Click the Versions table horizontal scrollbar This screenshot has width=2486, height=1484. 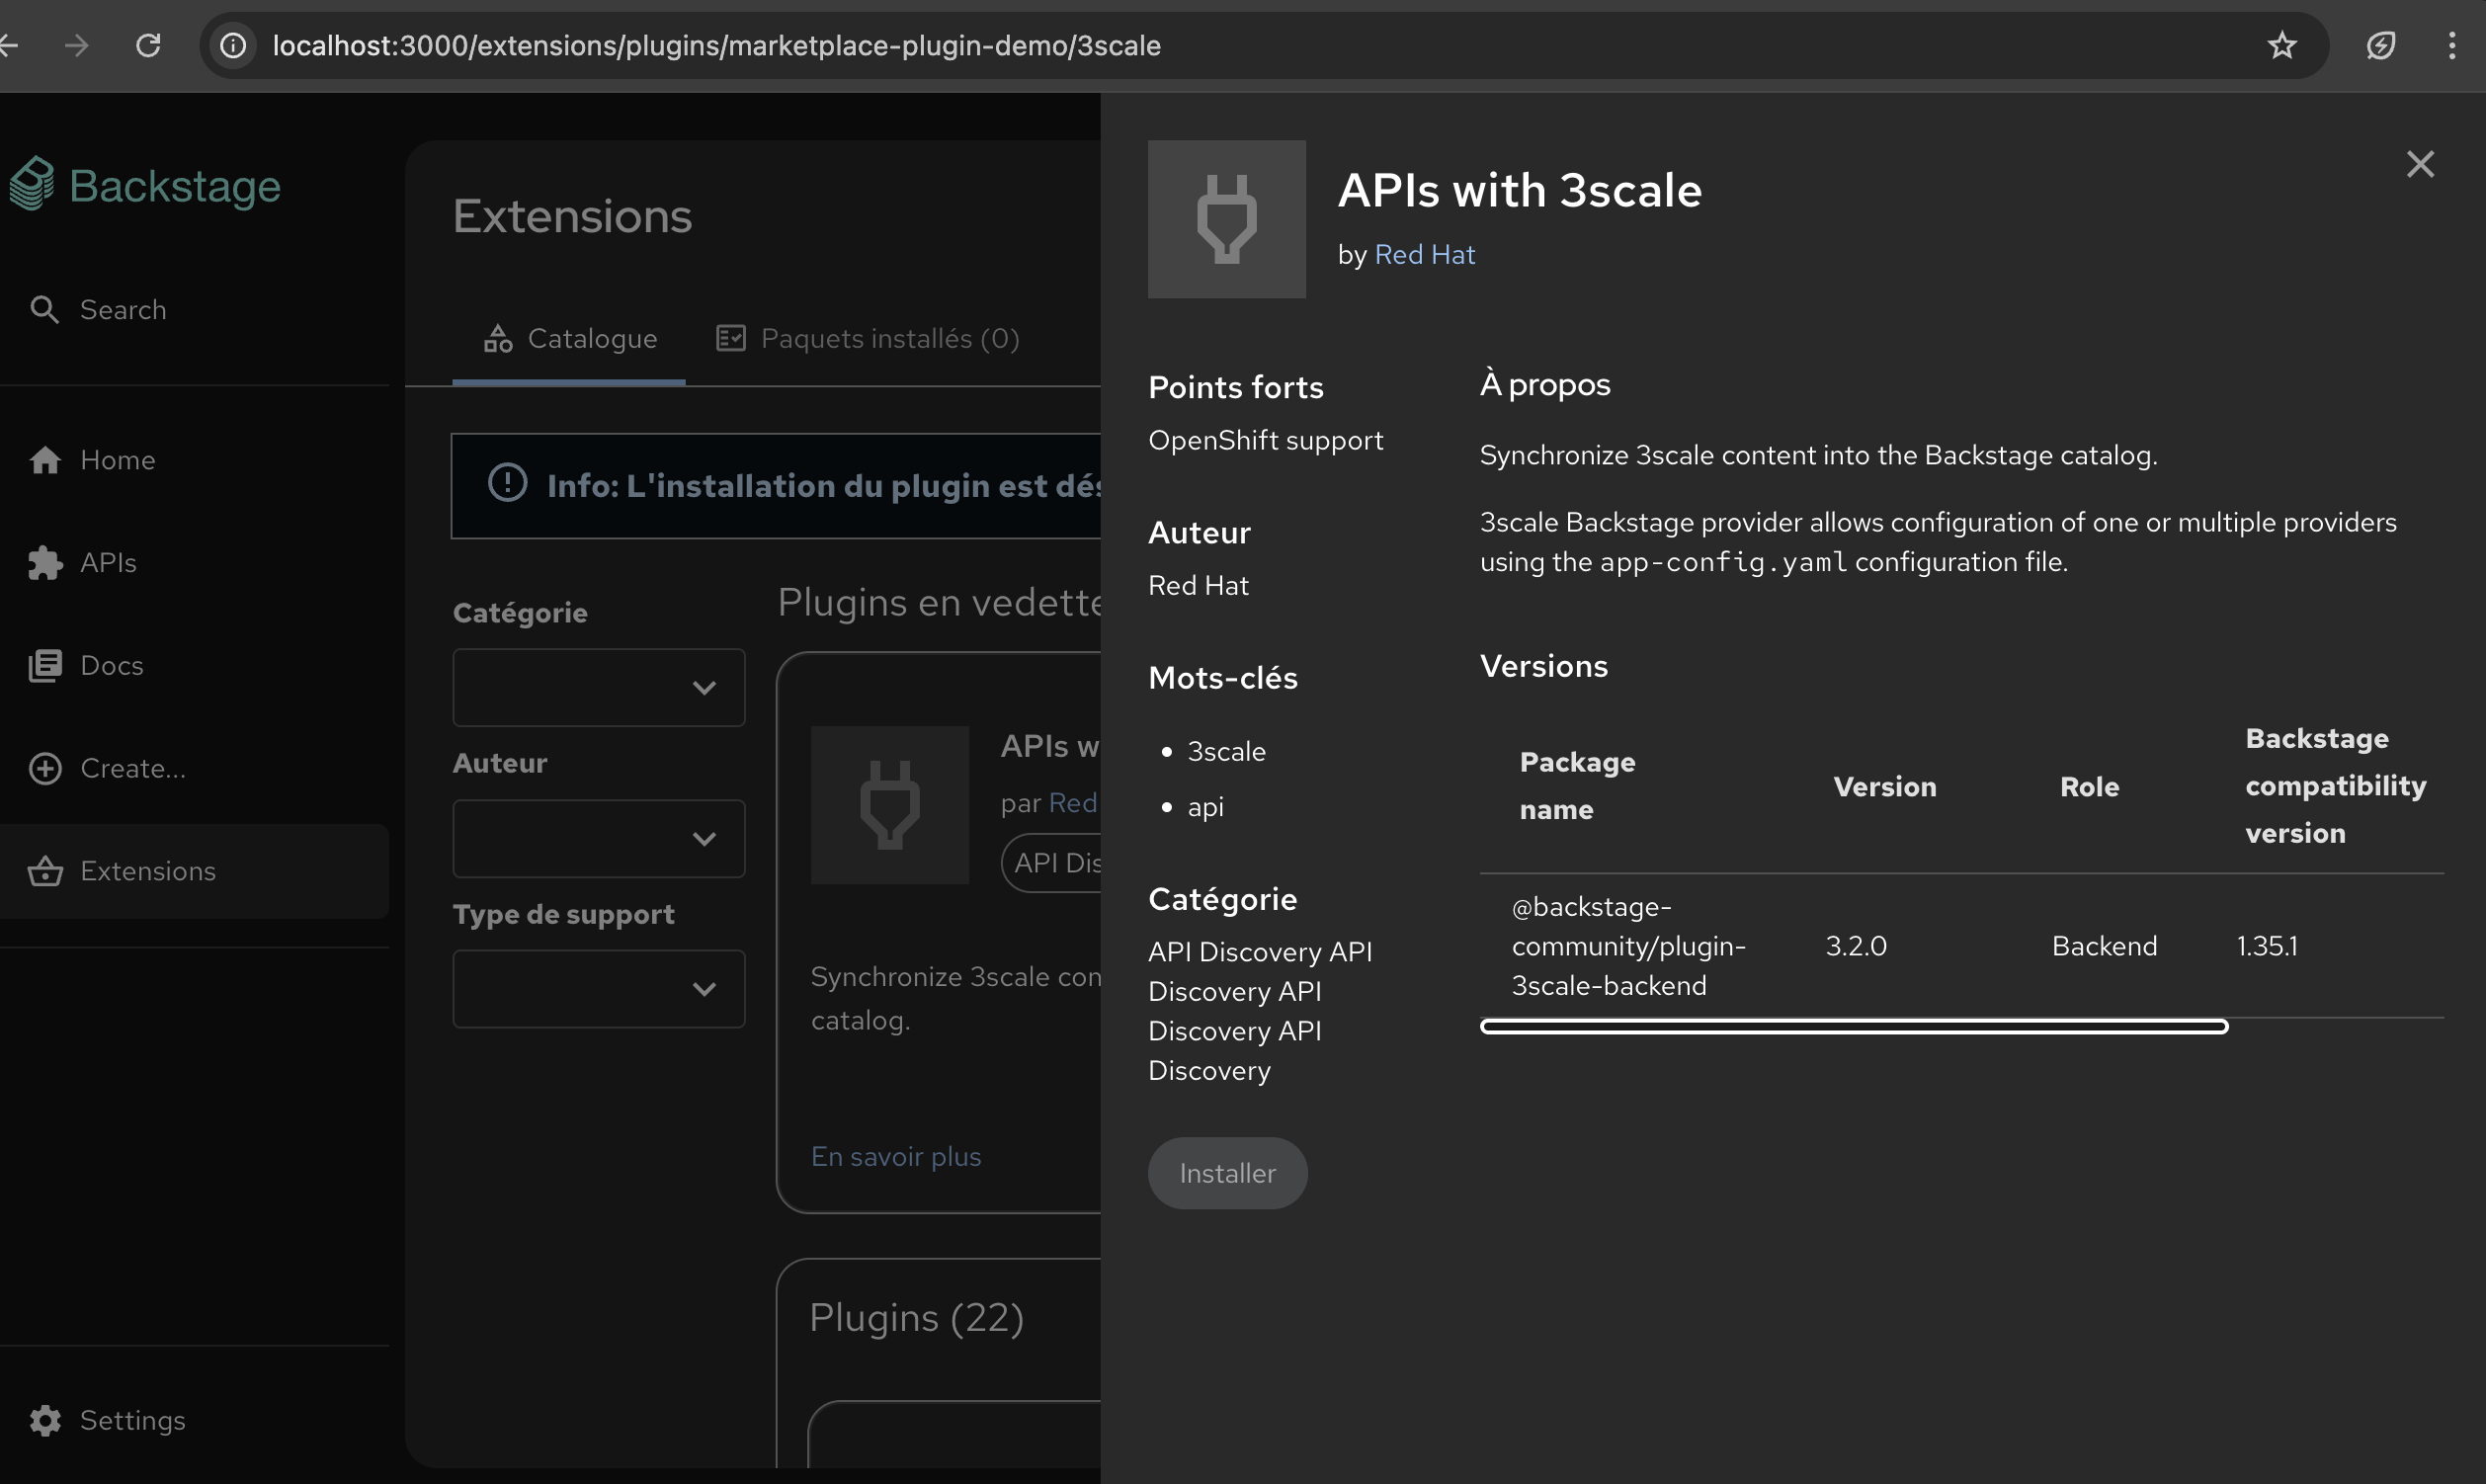pos(1853,1027)
